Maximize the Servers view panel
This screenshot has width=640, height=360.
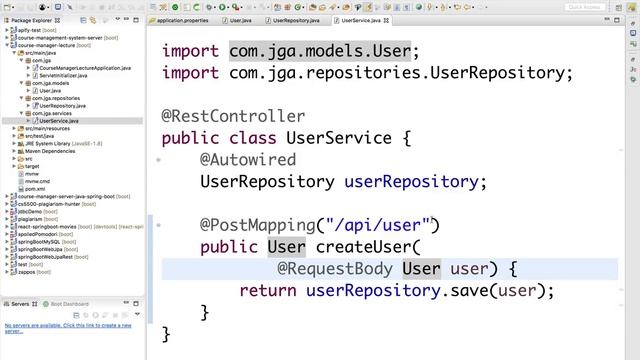pyautogui.click(x=136, y=303)
